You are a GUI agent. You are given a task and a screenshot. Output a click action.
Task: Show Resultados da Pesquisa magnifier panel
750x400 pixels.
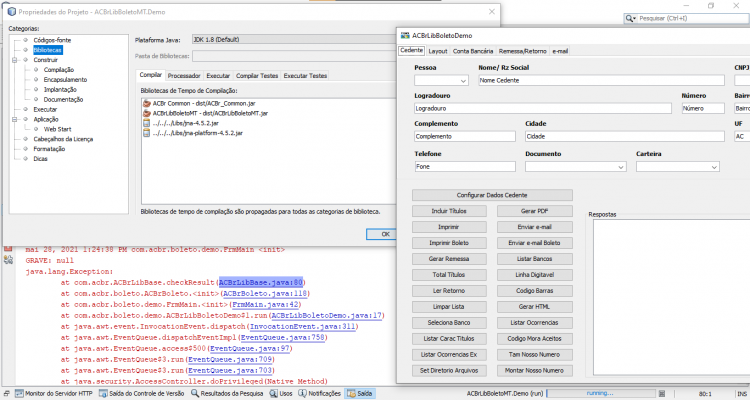pyautogui.click(x=227, y=393)
